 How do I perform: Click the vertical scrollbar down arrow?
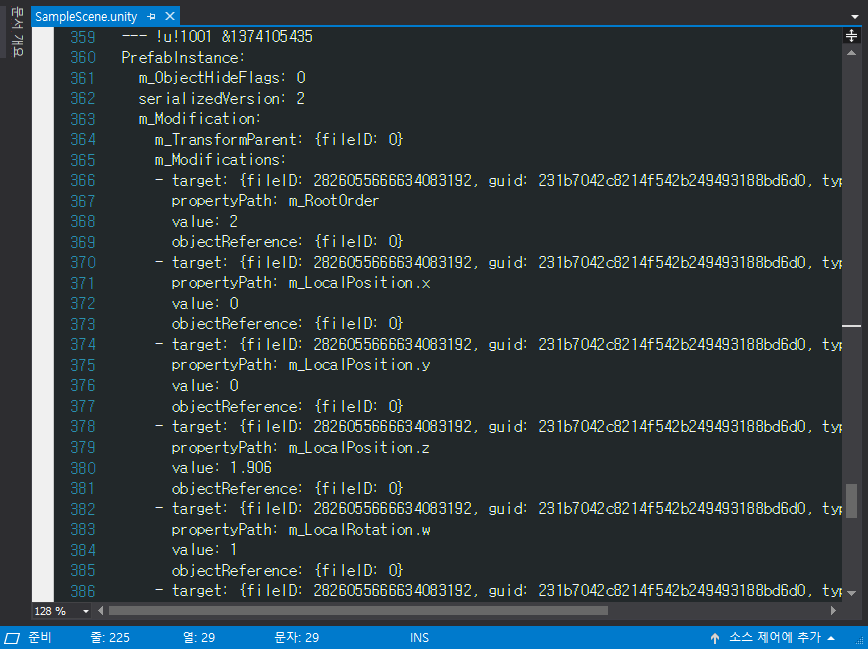[851, 593]
